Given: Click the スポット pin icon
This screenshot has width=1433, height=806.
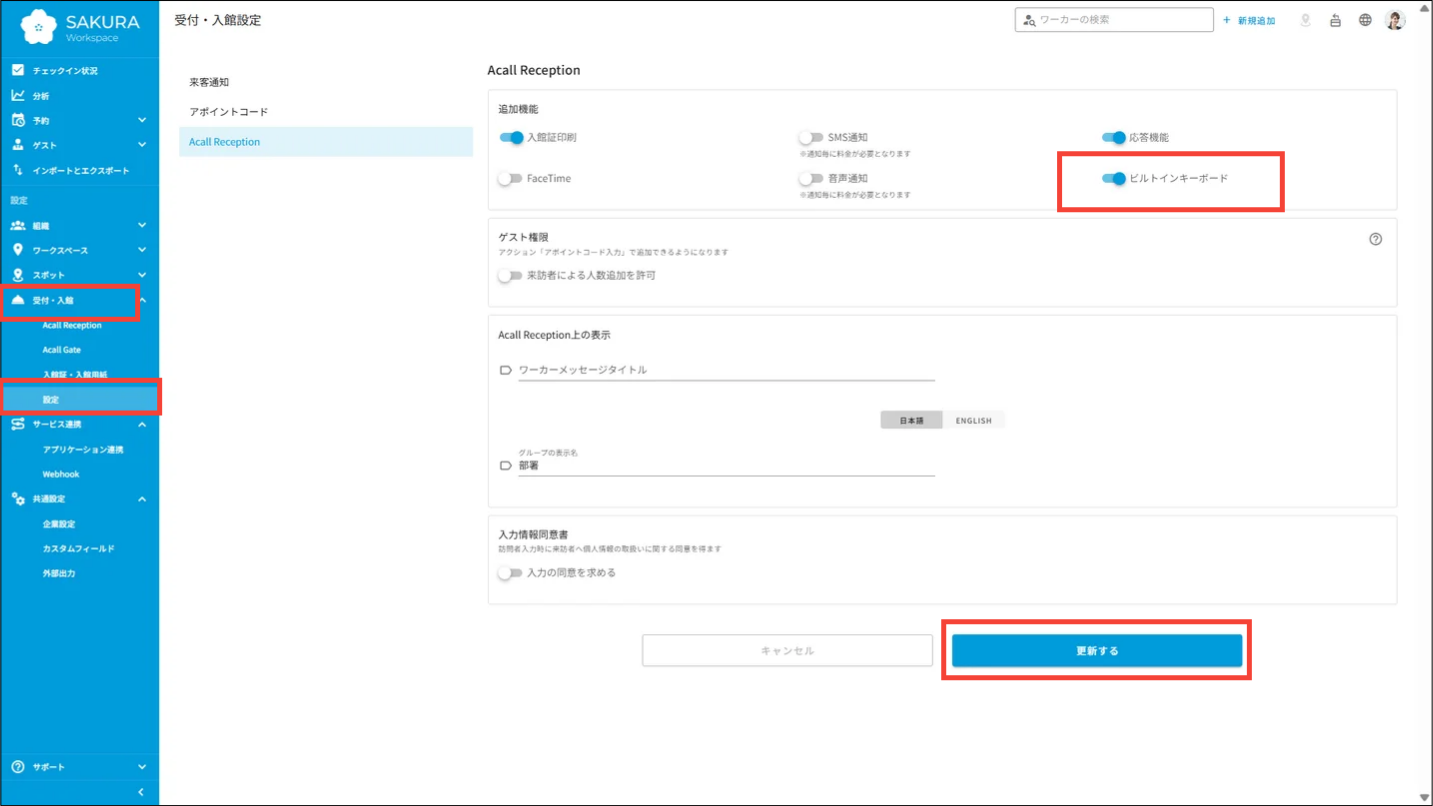Looking at the screenshot, I should point(18,275).
